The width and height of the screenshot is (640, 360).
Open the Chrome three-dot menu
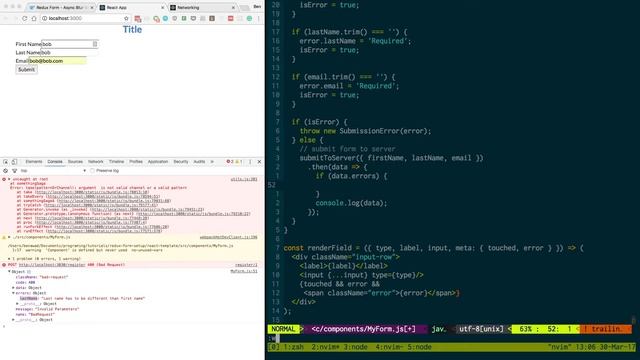pos(258,18)
